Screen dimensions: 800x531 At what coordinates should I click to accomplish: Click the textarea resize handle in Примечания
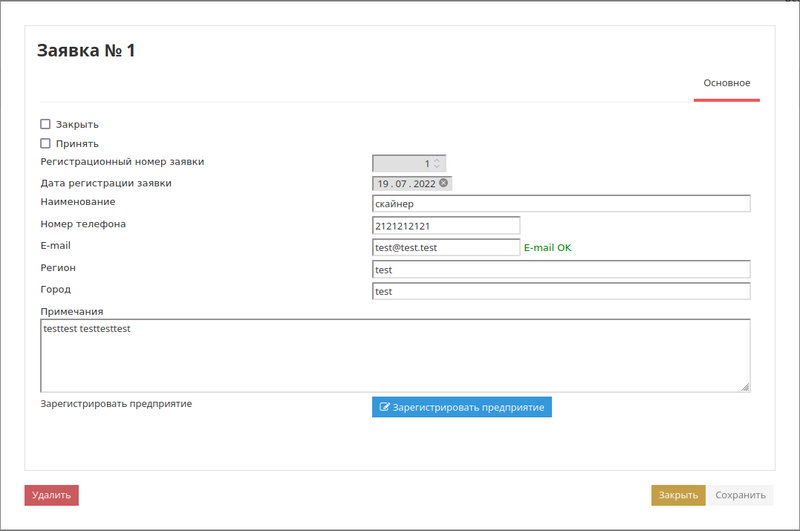(745, 387)
